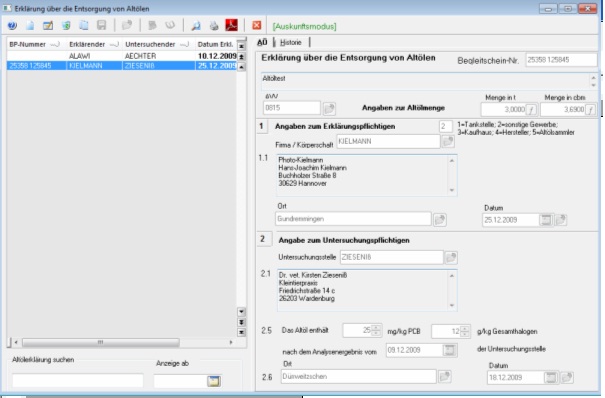
Task: Switch to the Historie tab
Action: pos(291,42)
